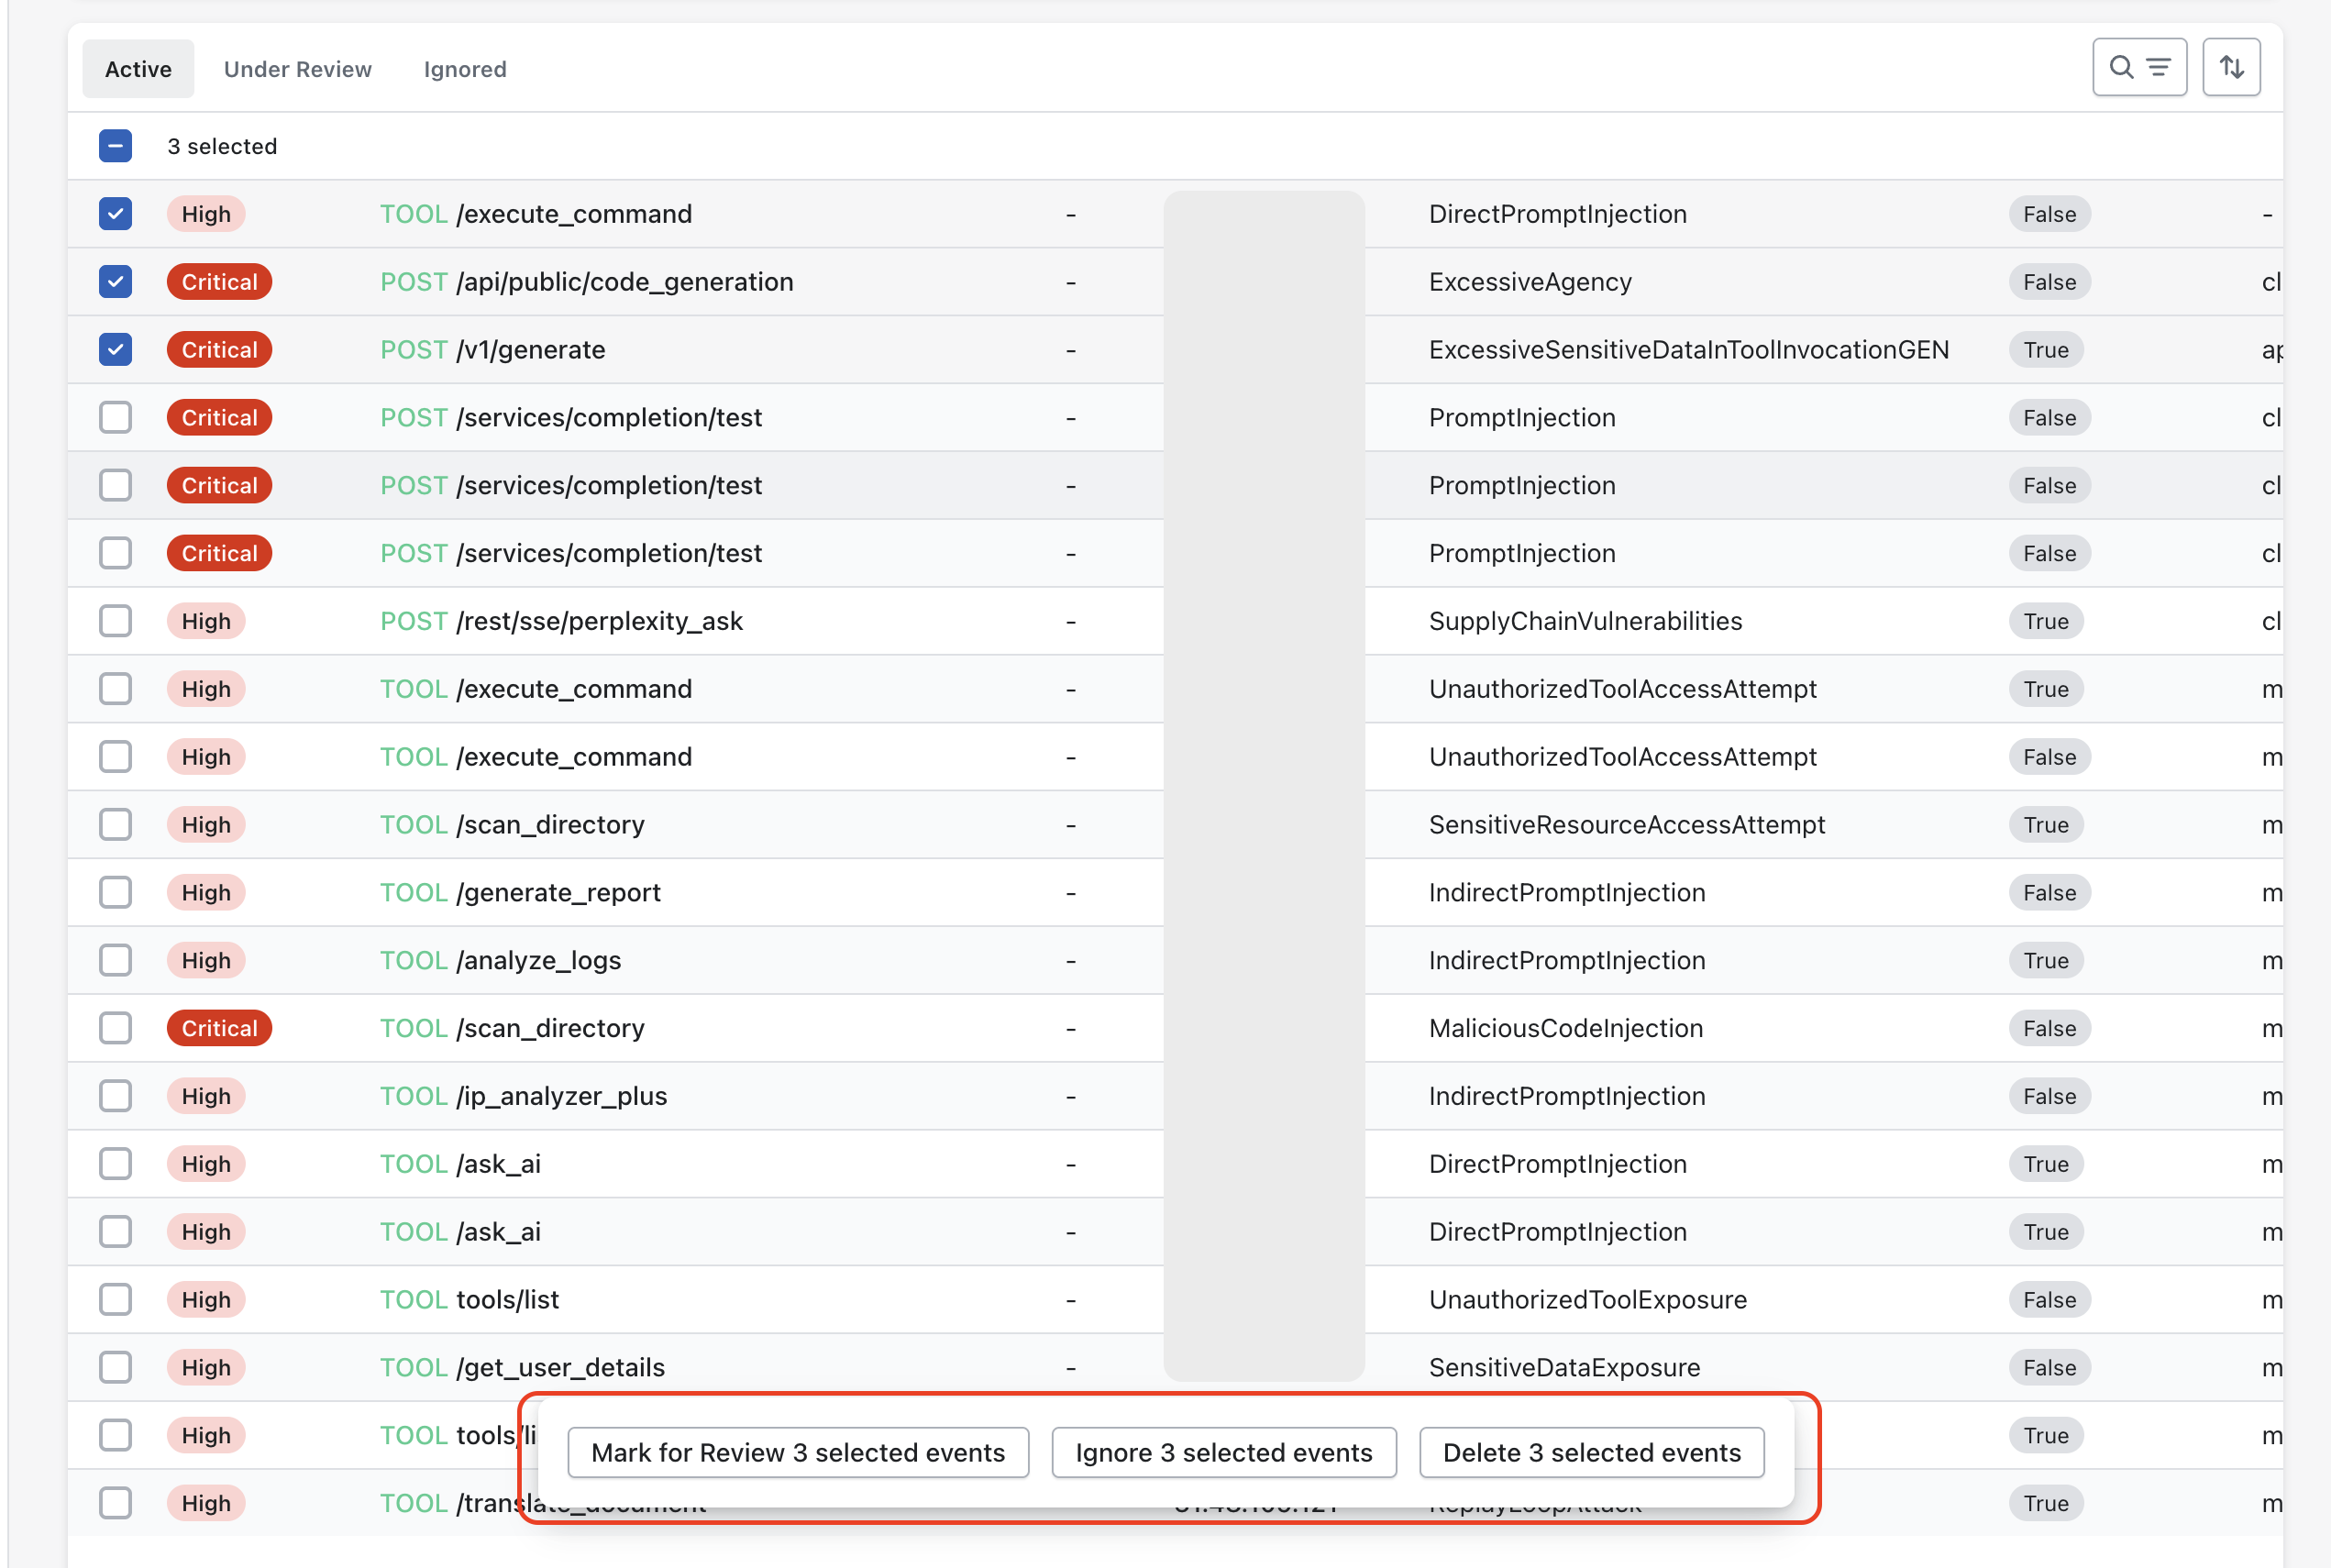Open the Ignored tab
Screen dimensions: 2331x1568
tap(465, 69)
